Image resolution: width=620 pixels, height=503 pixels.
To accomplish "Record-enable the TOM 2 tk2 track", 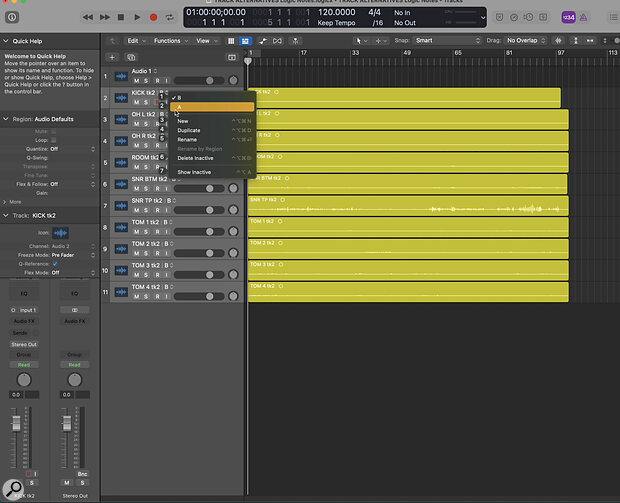I will coord(157,253).
